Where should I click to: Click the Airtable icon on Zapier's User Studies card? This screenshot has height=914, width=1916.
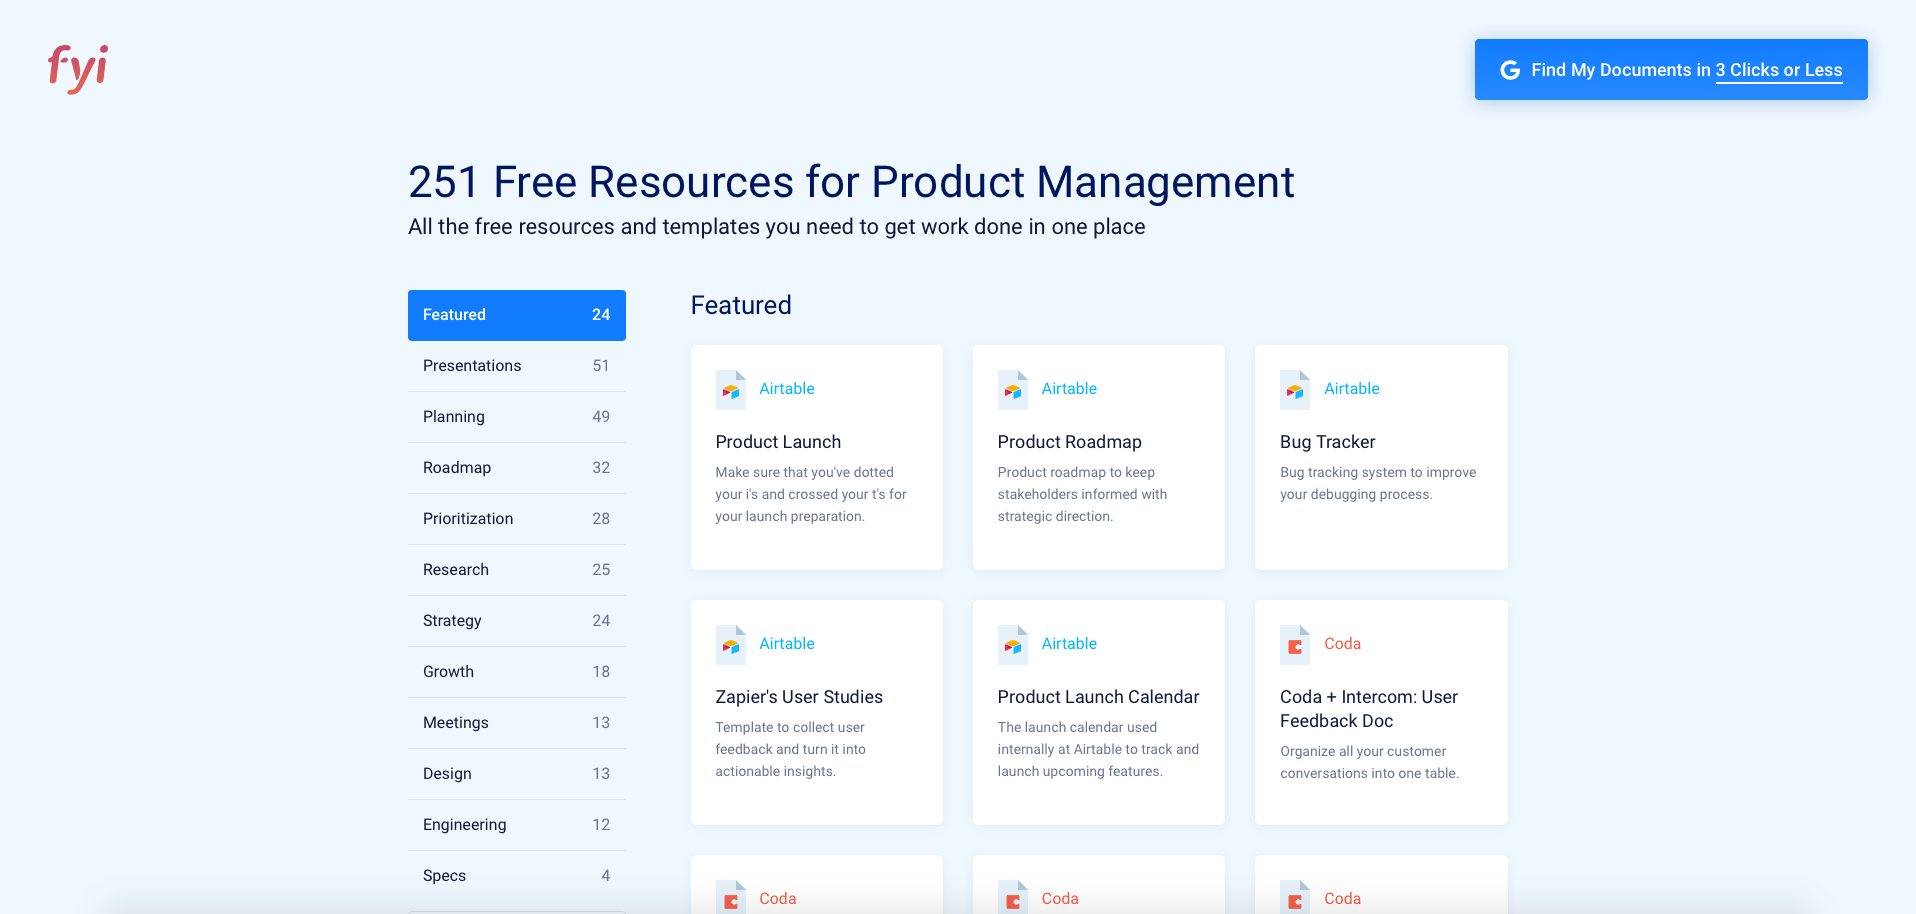[x=731, y=645]
